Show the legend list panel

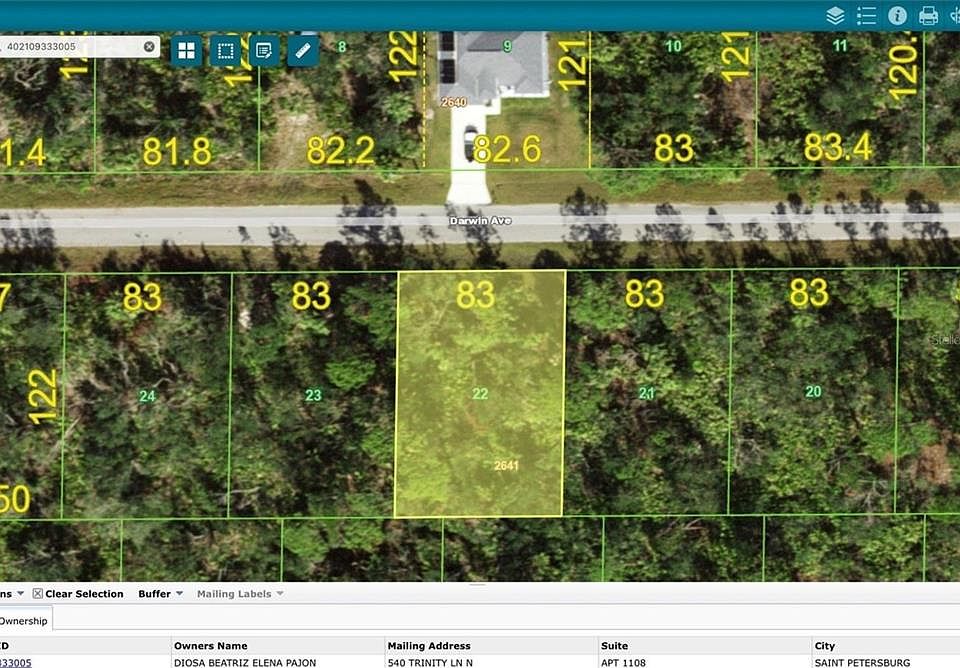click(866, 15)
